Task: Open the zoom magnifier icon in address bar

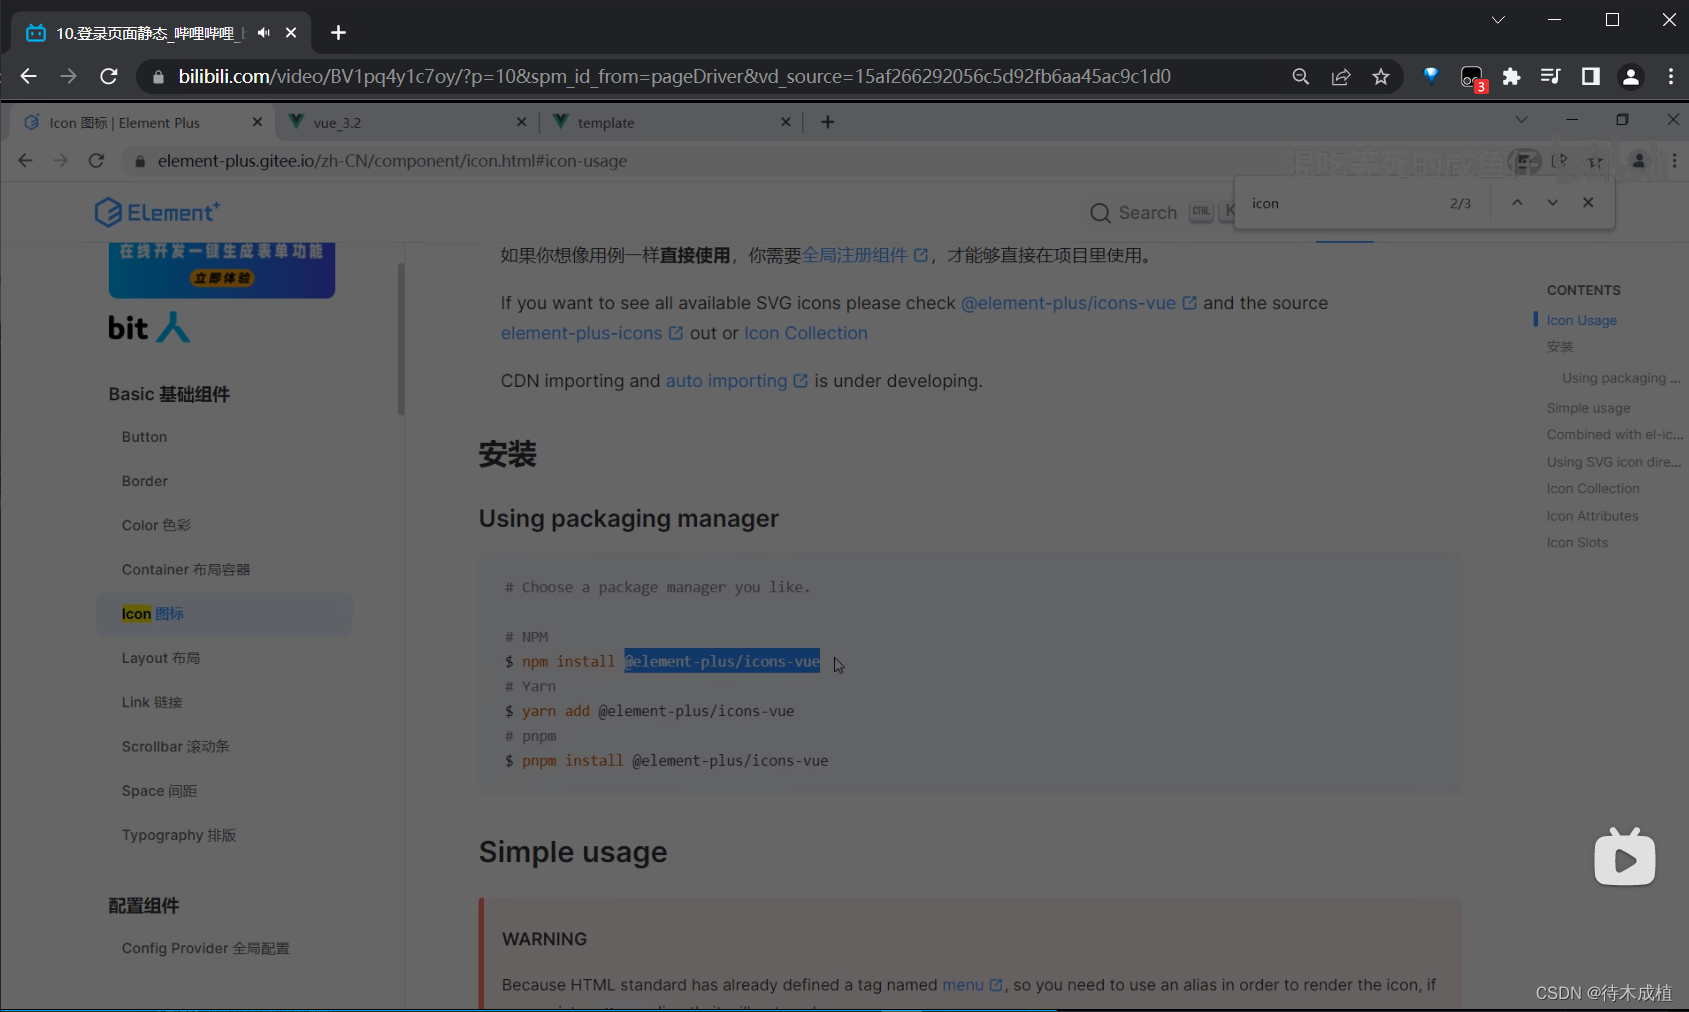Action: tap(1300, 76)
